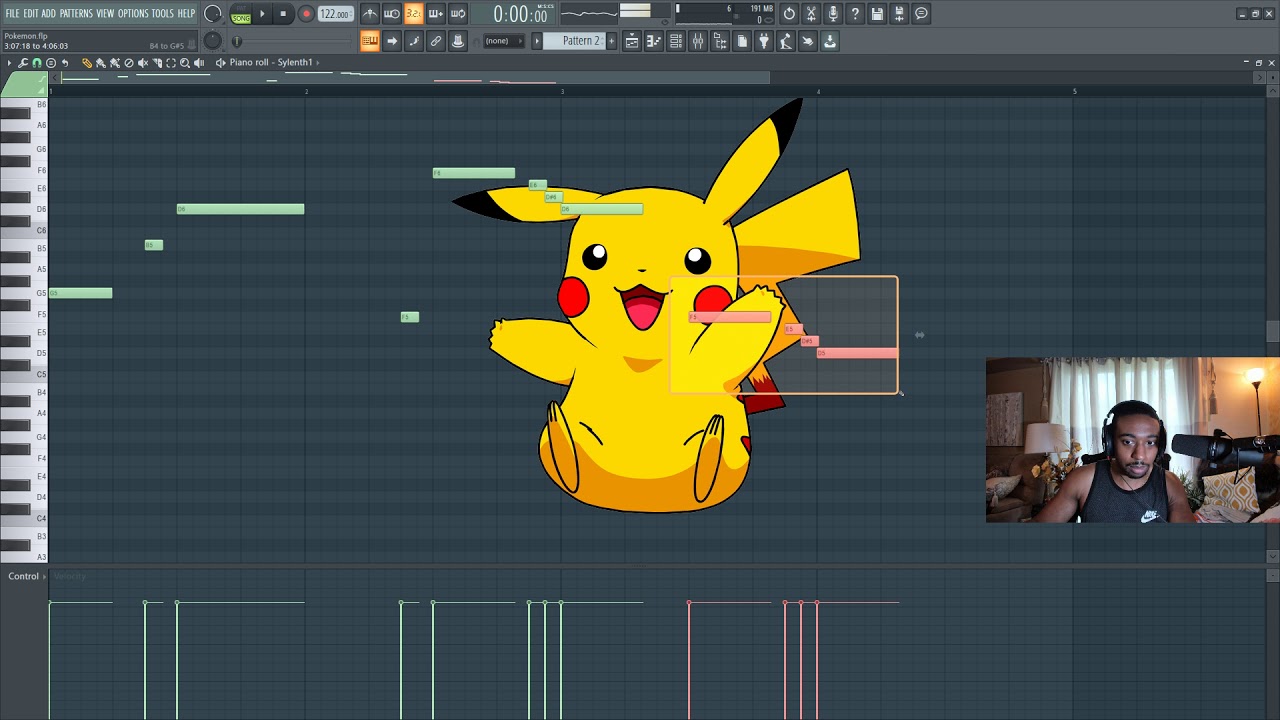Screen dimensions: 1280x720
Task: Open the Pattern 2 selector
Action: (581, 41)
